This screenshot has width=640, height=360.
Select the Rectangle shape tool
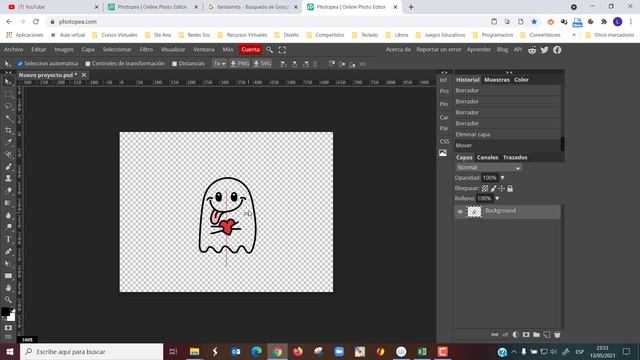tap(8, 276)
